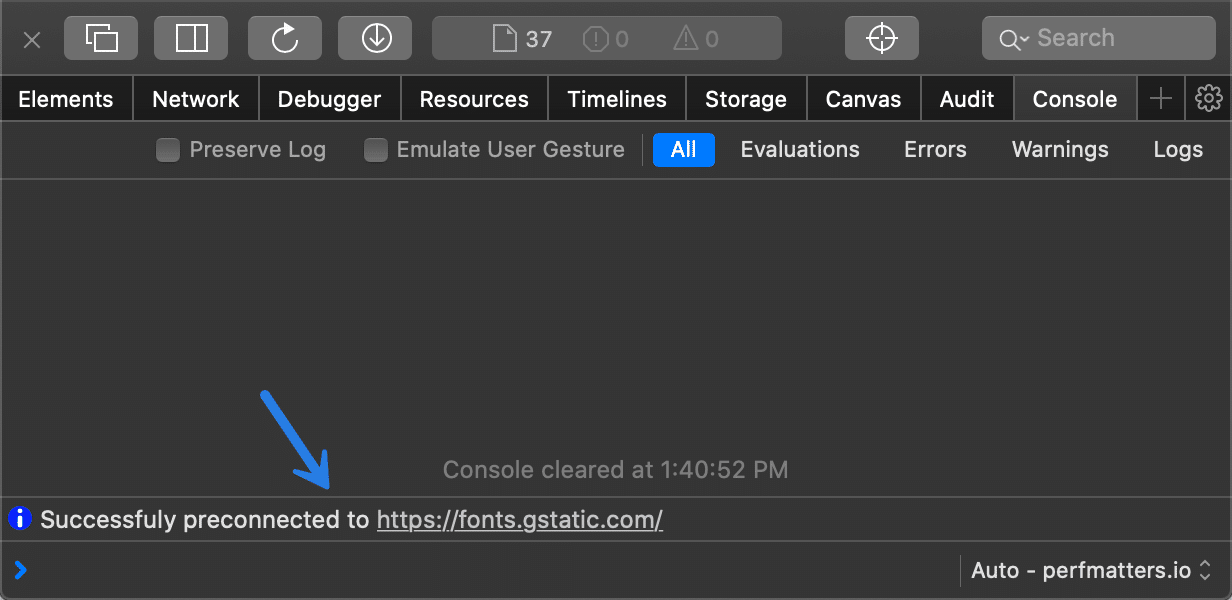Add a new tab with the plus icon
1232x600 pixels.
[x=1160, y=99]
